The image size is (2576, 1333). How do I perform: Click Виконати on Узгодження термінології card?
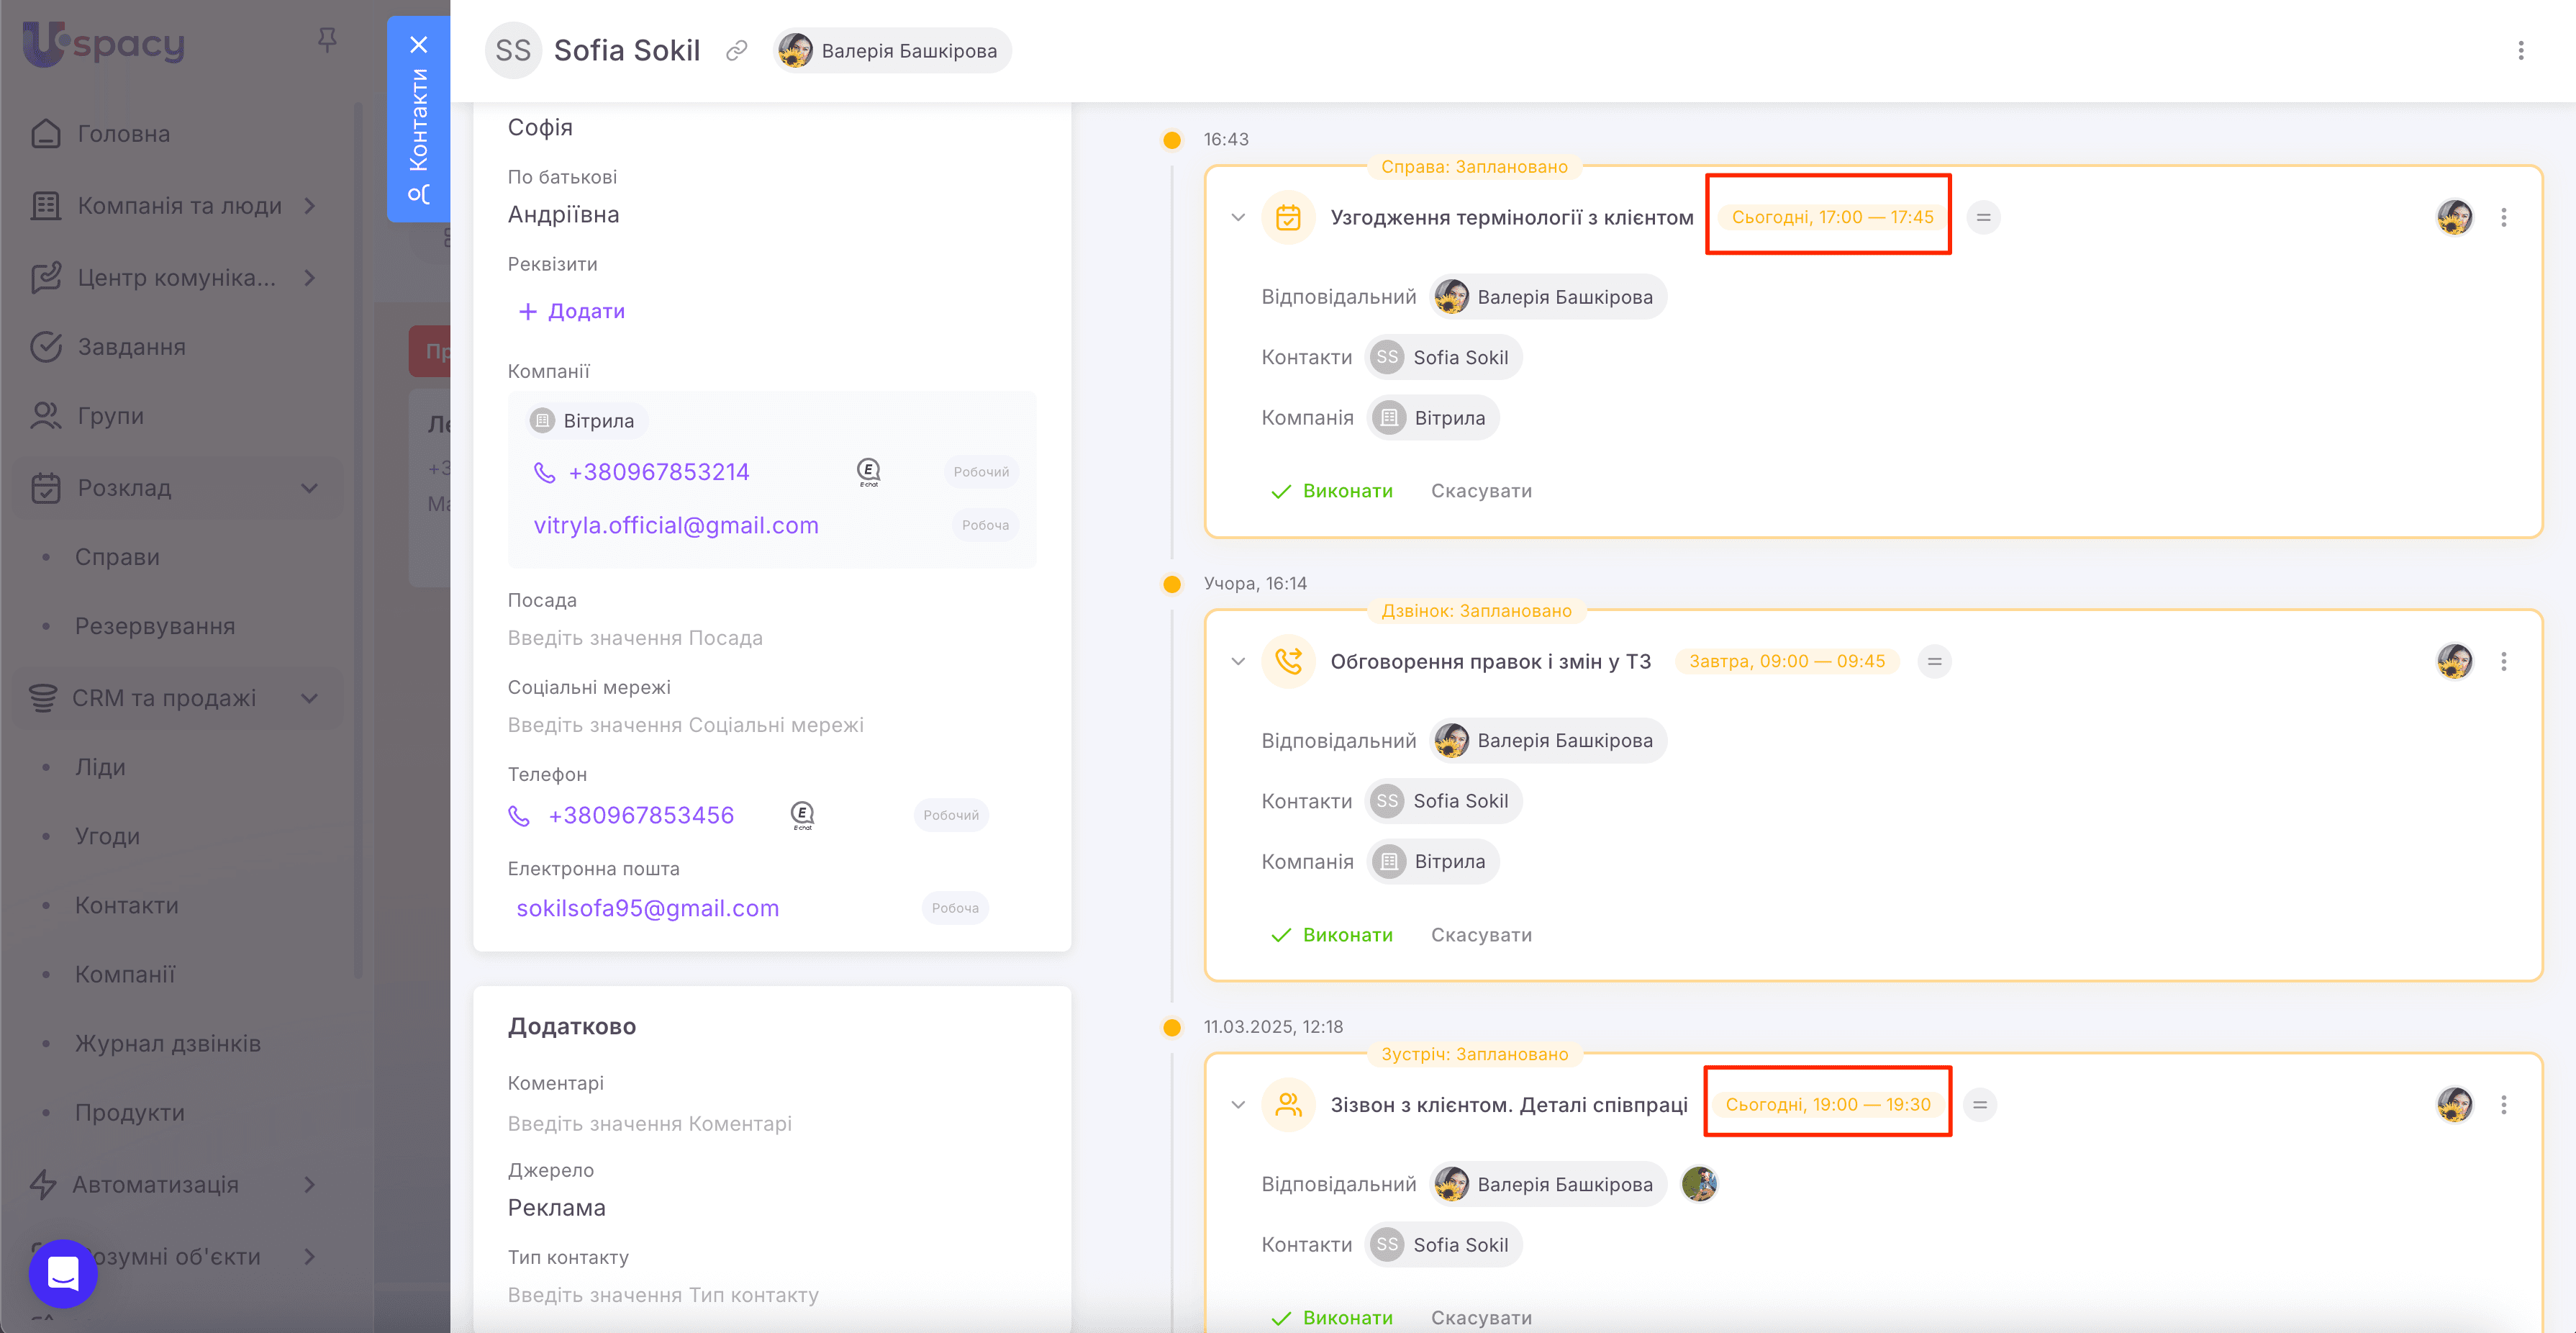[x=1331, y=491]
